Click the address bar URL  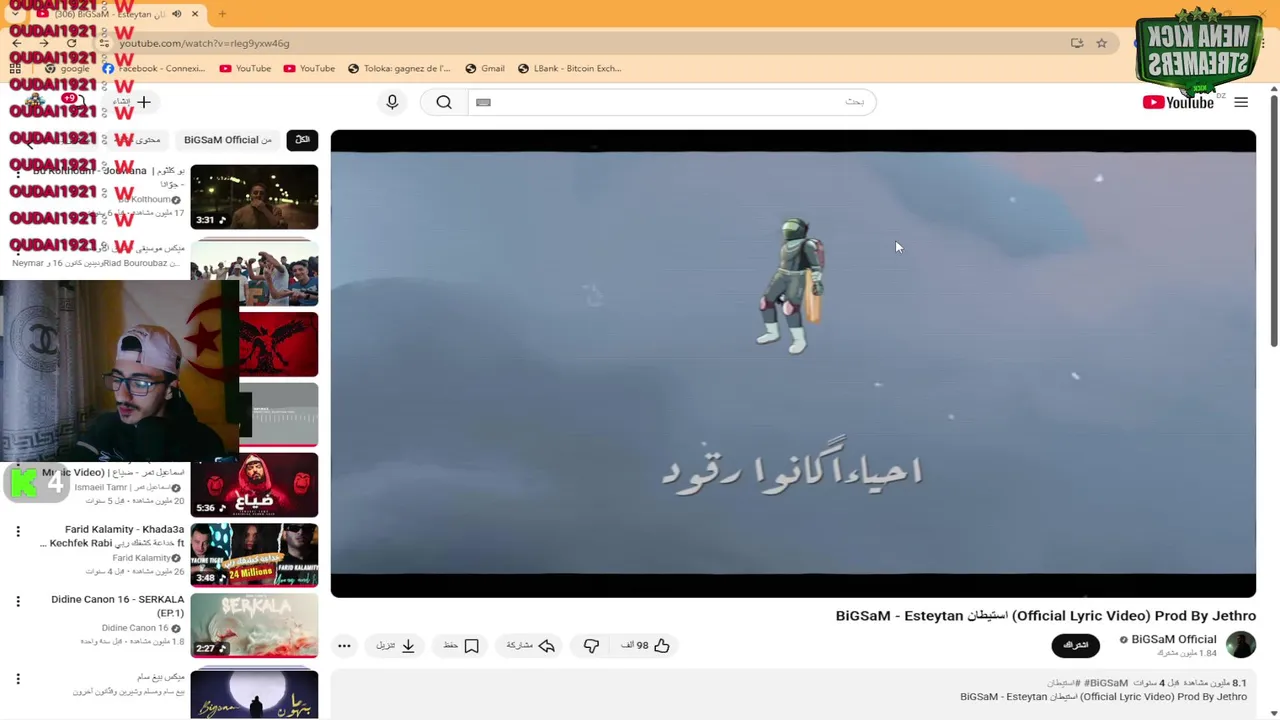click(204, 43)
